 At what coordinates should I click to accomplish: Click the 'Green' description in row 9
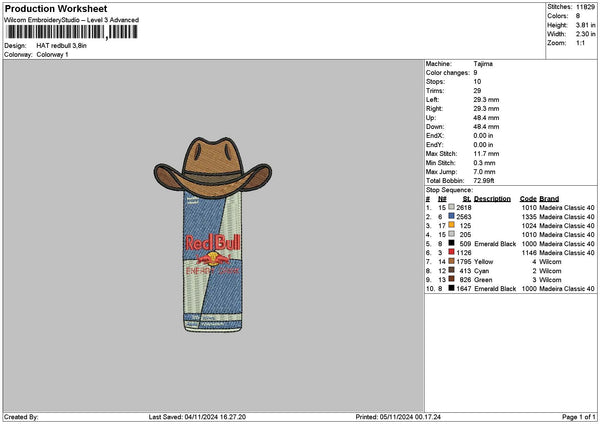pyautogui.click(x=483, y=280)
